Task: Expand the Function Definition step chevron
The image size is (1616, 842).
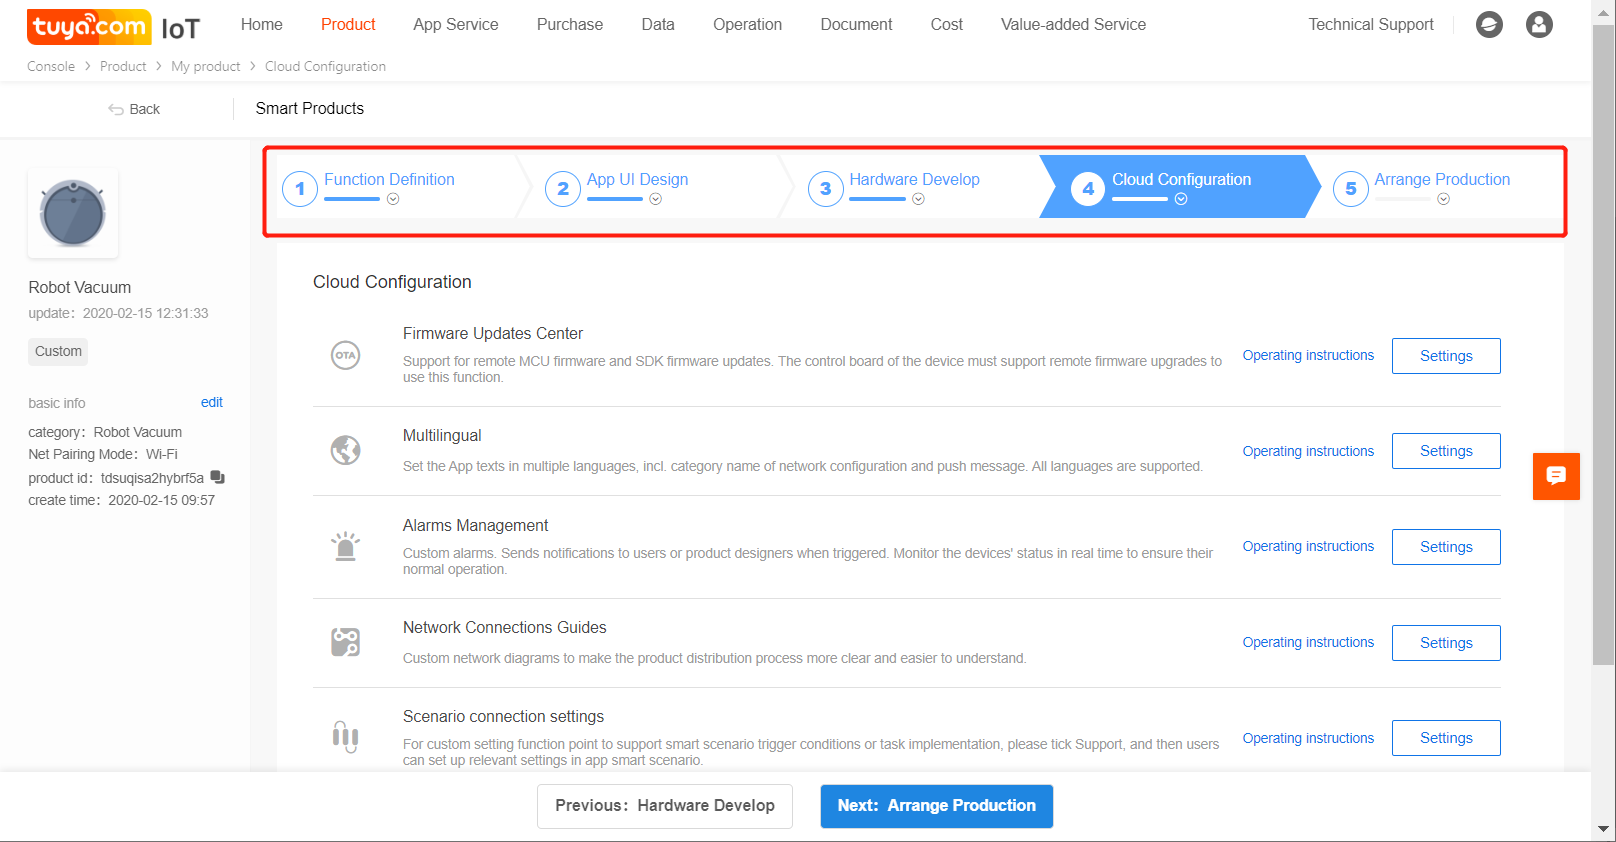Action: click(x=393, y=199)
